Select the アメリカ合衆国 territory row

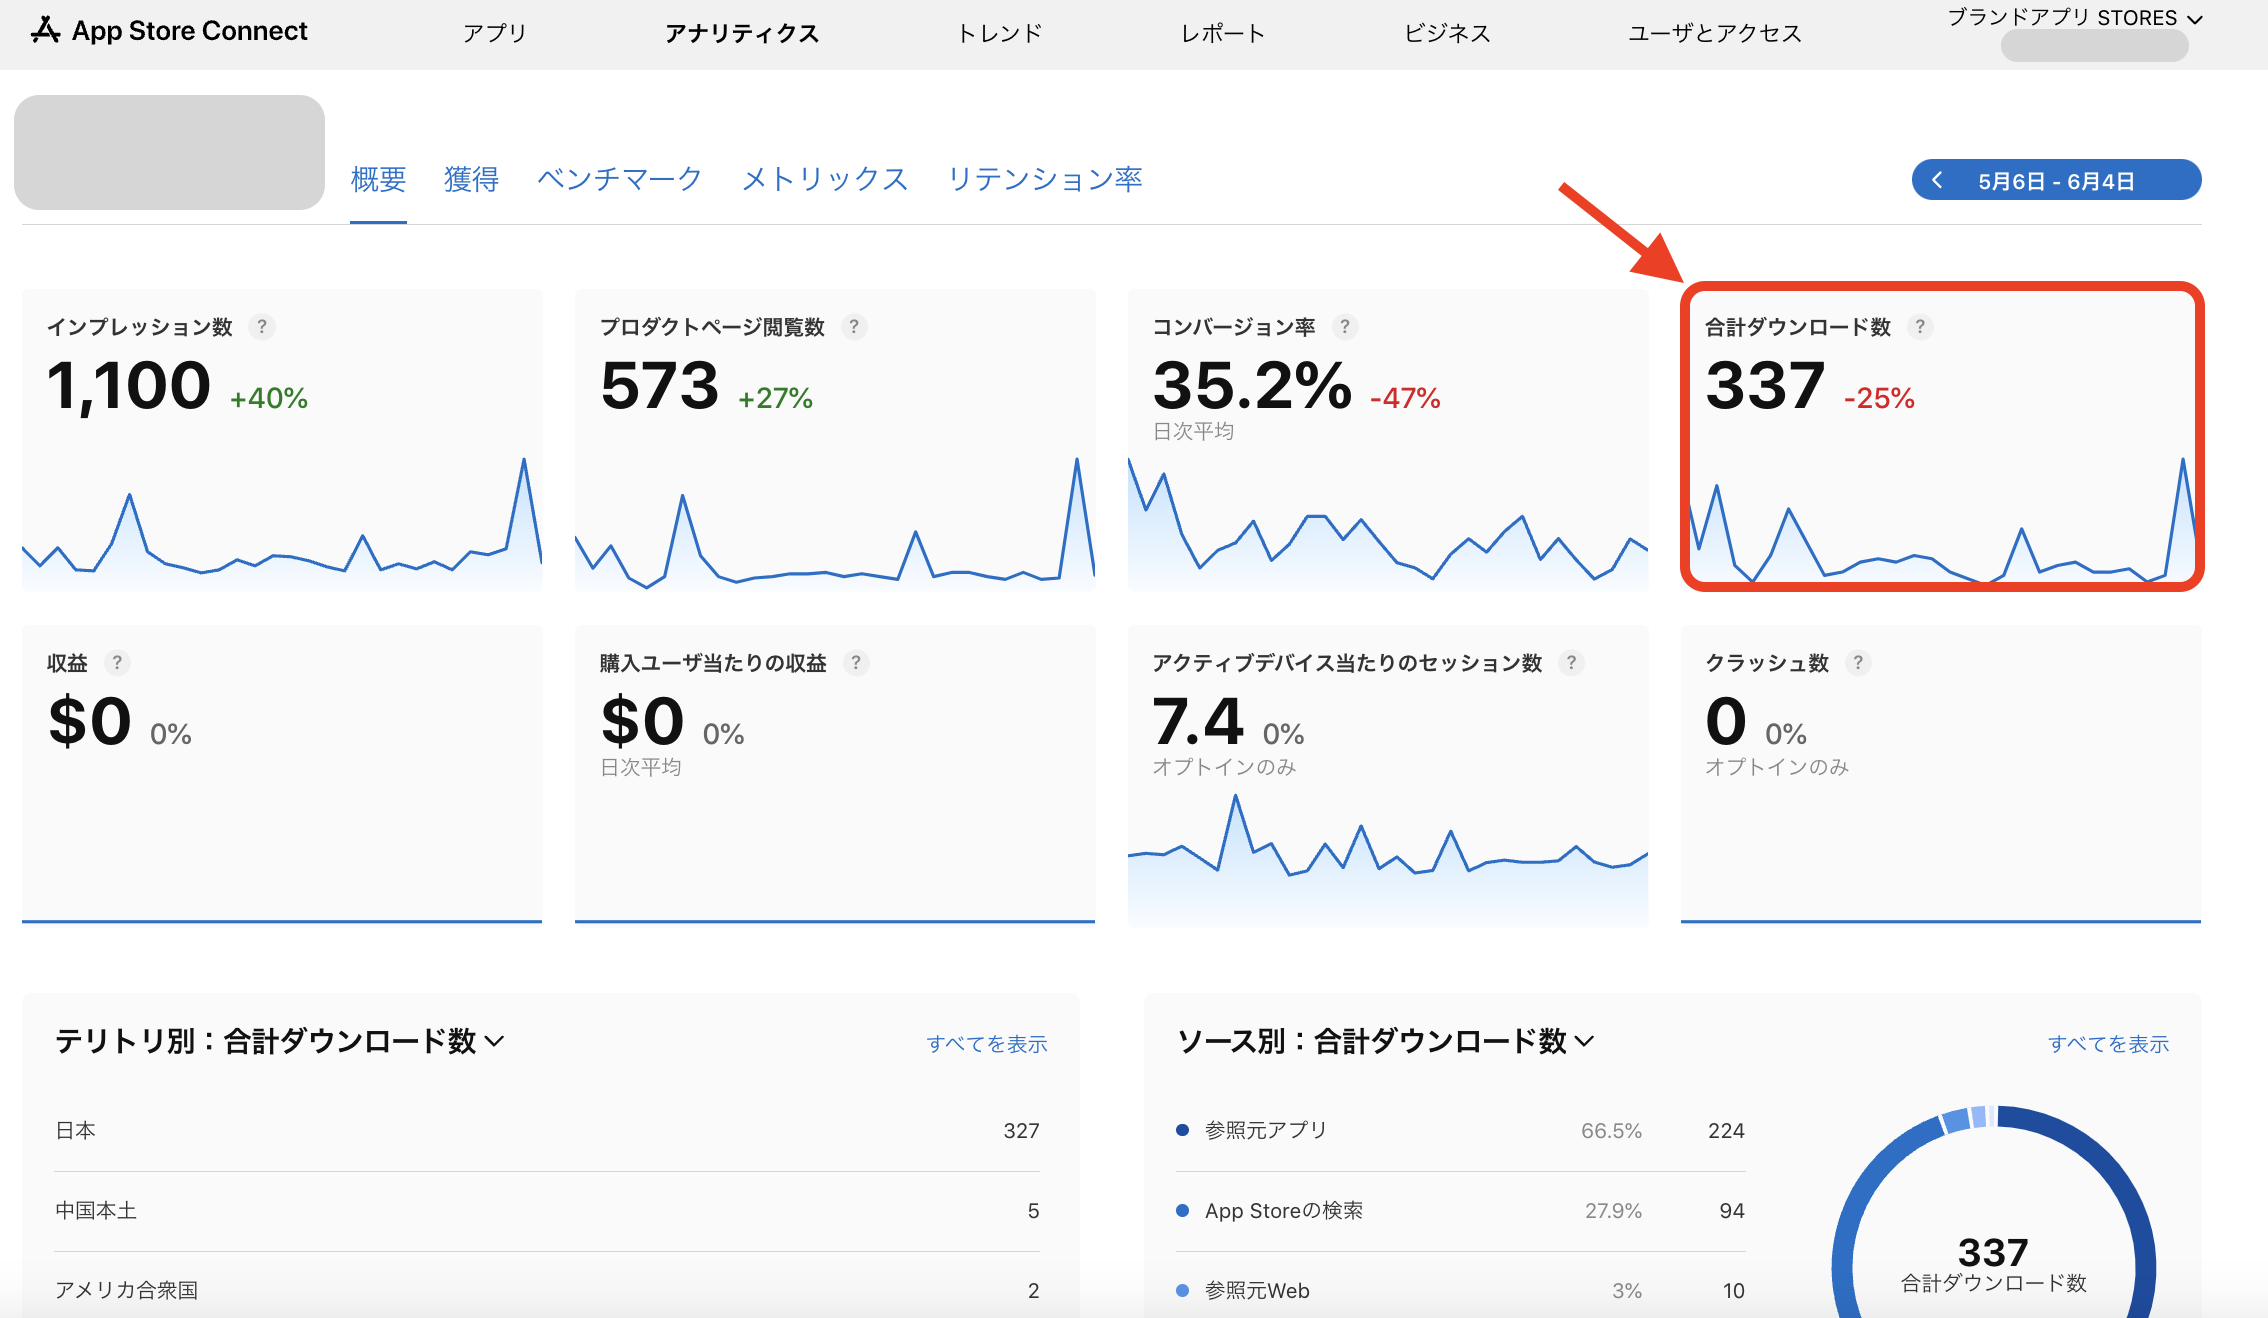tap(547, 1290)
